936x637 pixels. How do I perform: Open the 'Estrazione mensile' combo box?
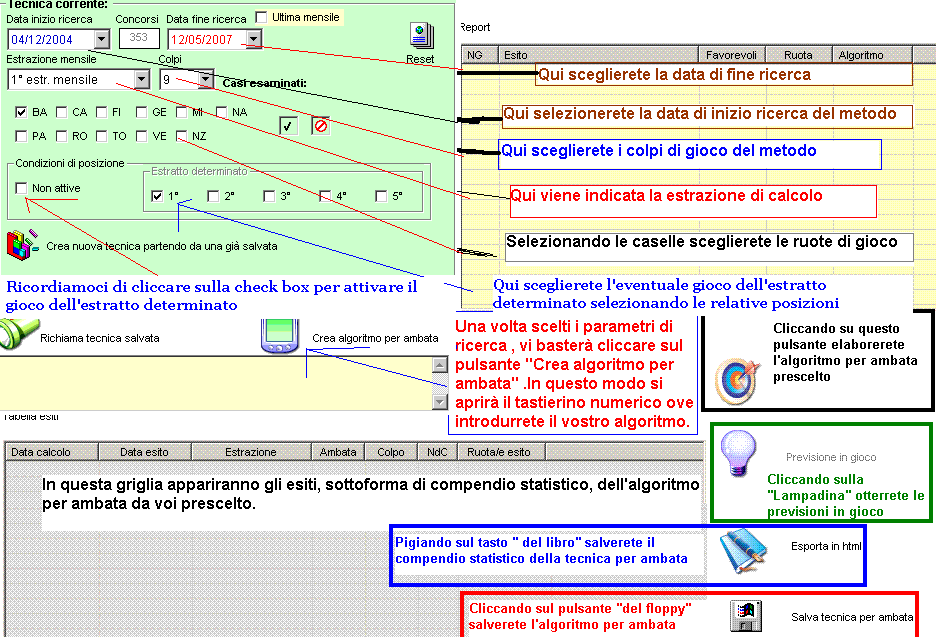pyautogui.click(x=142, y=79)
